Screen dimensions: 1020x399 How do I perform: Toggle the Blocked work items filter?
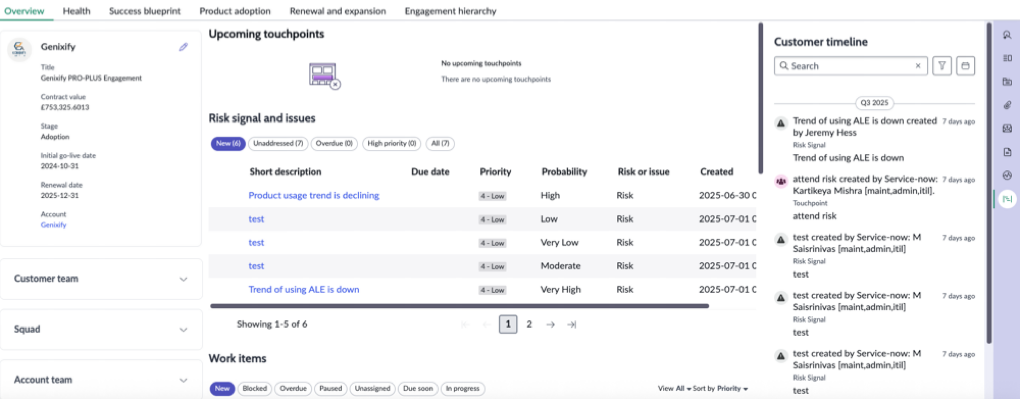coord(254,389)
